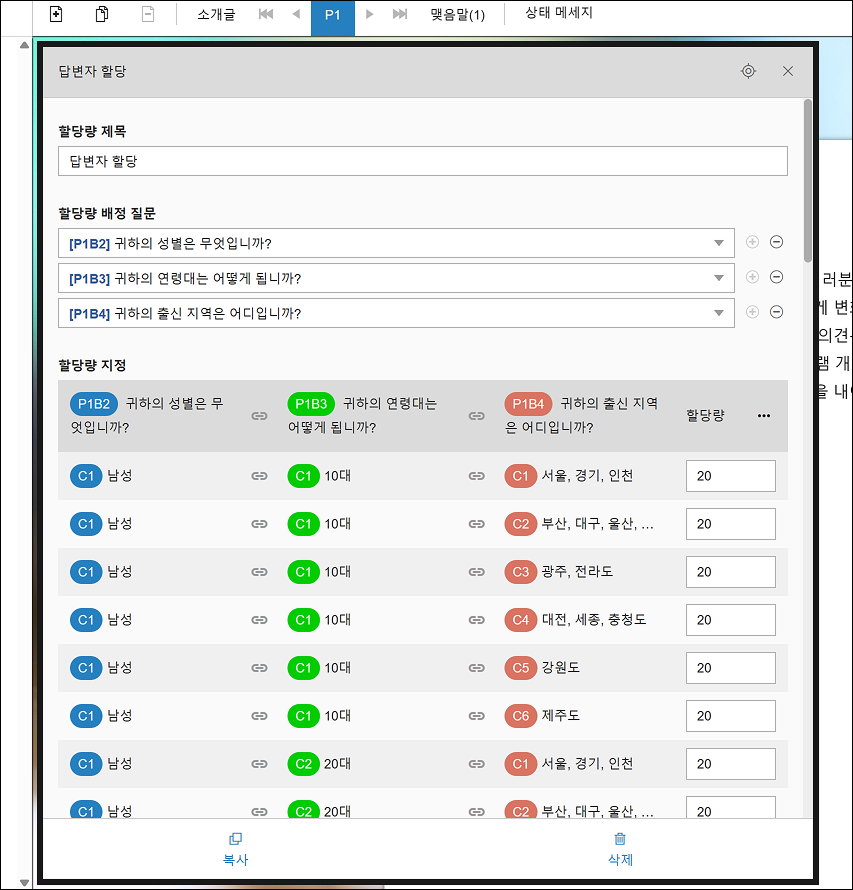
Task: Remove the P1B2 question row
Action: coord(776,242)
